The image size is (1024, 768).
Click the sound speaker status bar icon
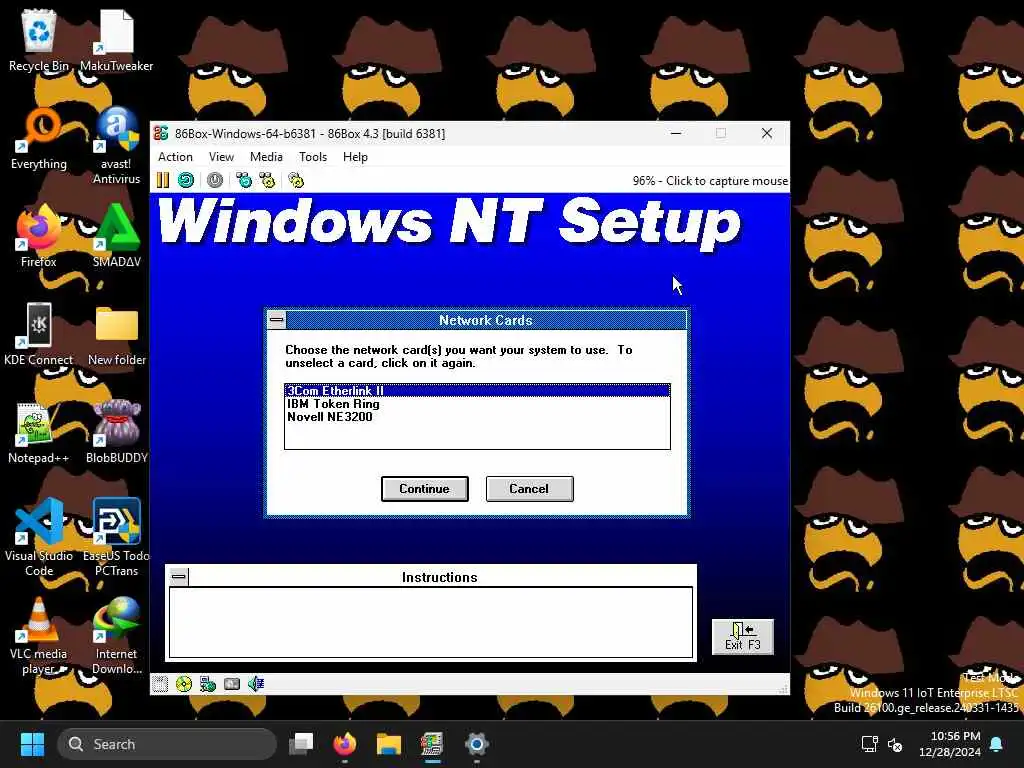click(x=256, y=684)
